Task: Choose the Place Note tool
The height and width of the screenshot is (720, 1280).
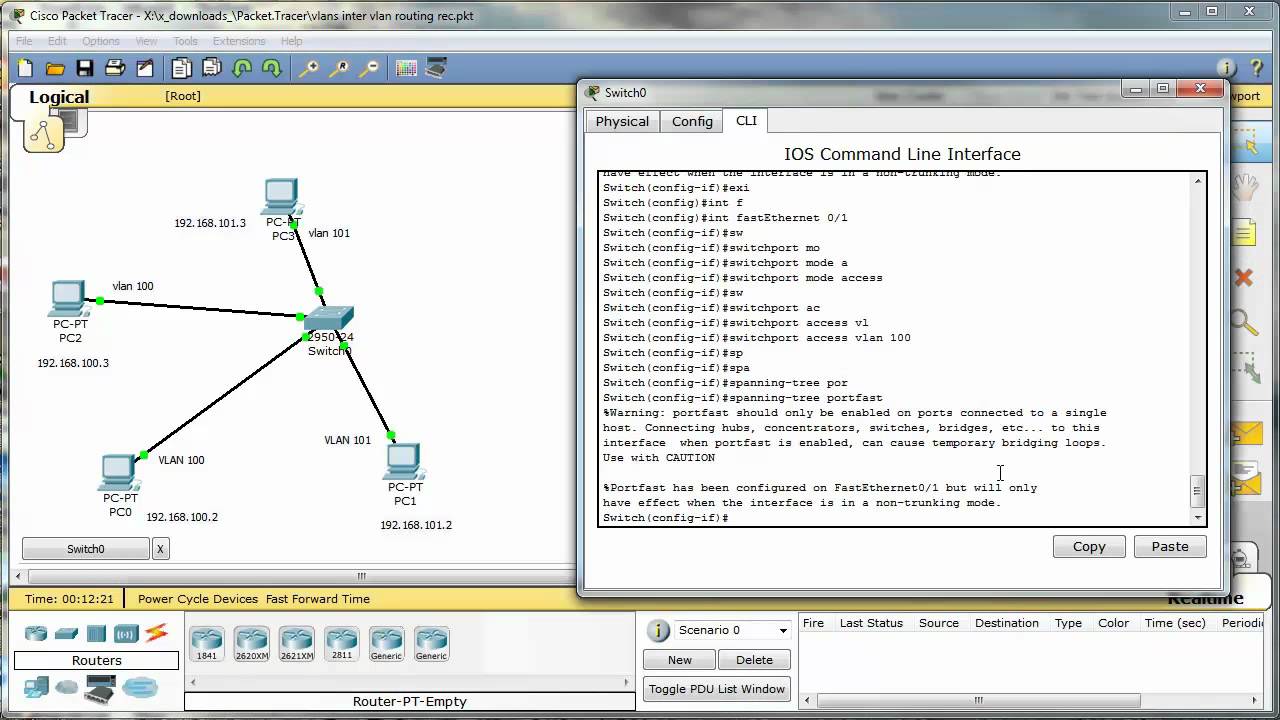Action: pyautogui.click(x=1244, y=234)
